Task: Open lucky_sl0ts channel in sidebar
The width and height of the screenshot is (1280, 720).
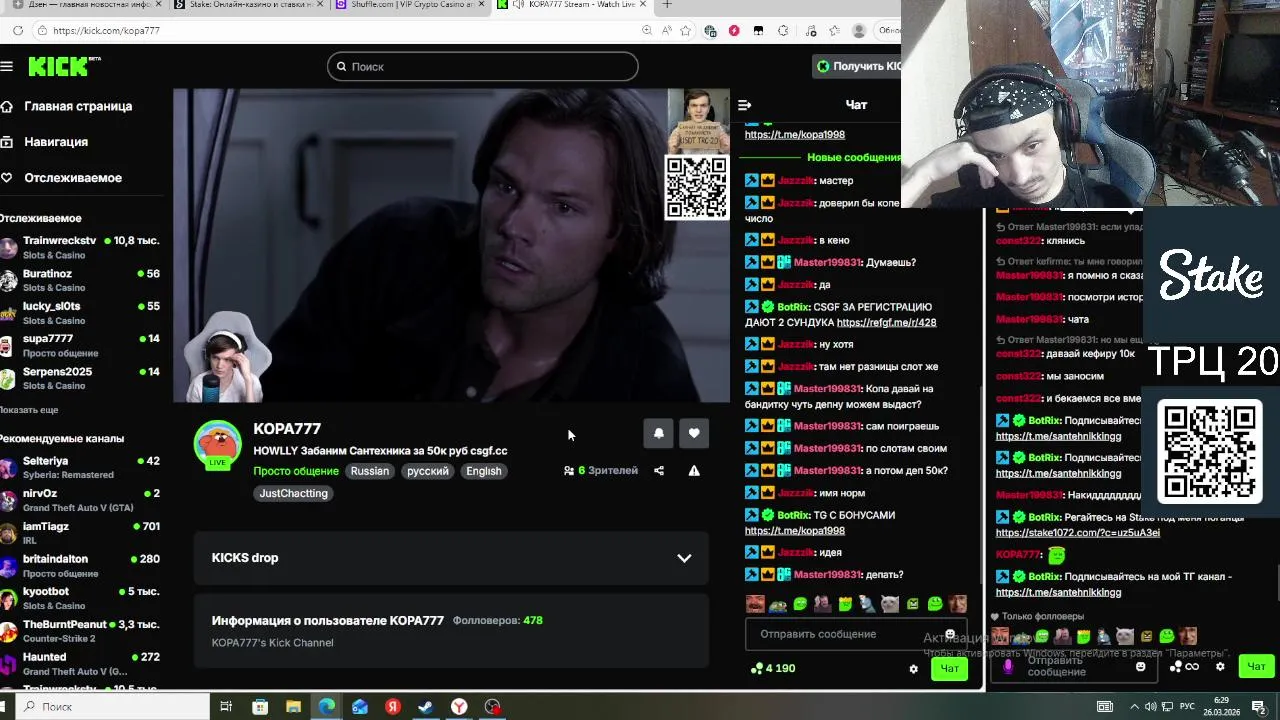Action: (x=80, y=313)
